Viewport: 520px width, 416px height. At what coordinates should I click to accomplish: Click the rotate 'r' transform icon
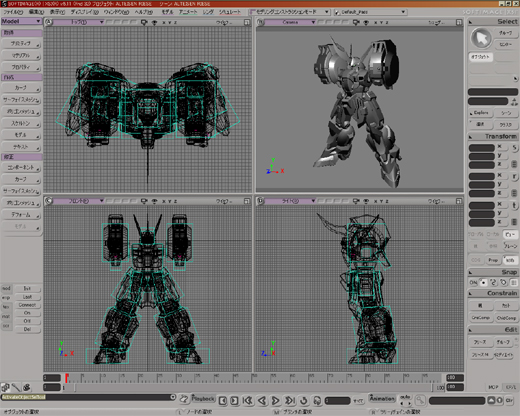tap(514, 177)
